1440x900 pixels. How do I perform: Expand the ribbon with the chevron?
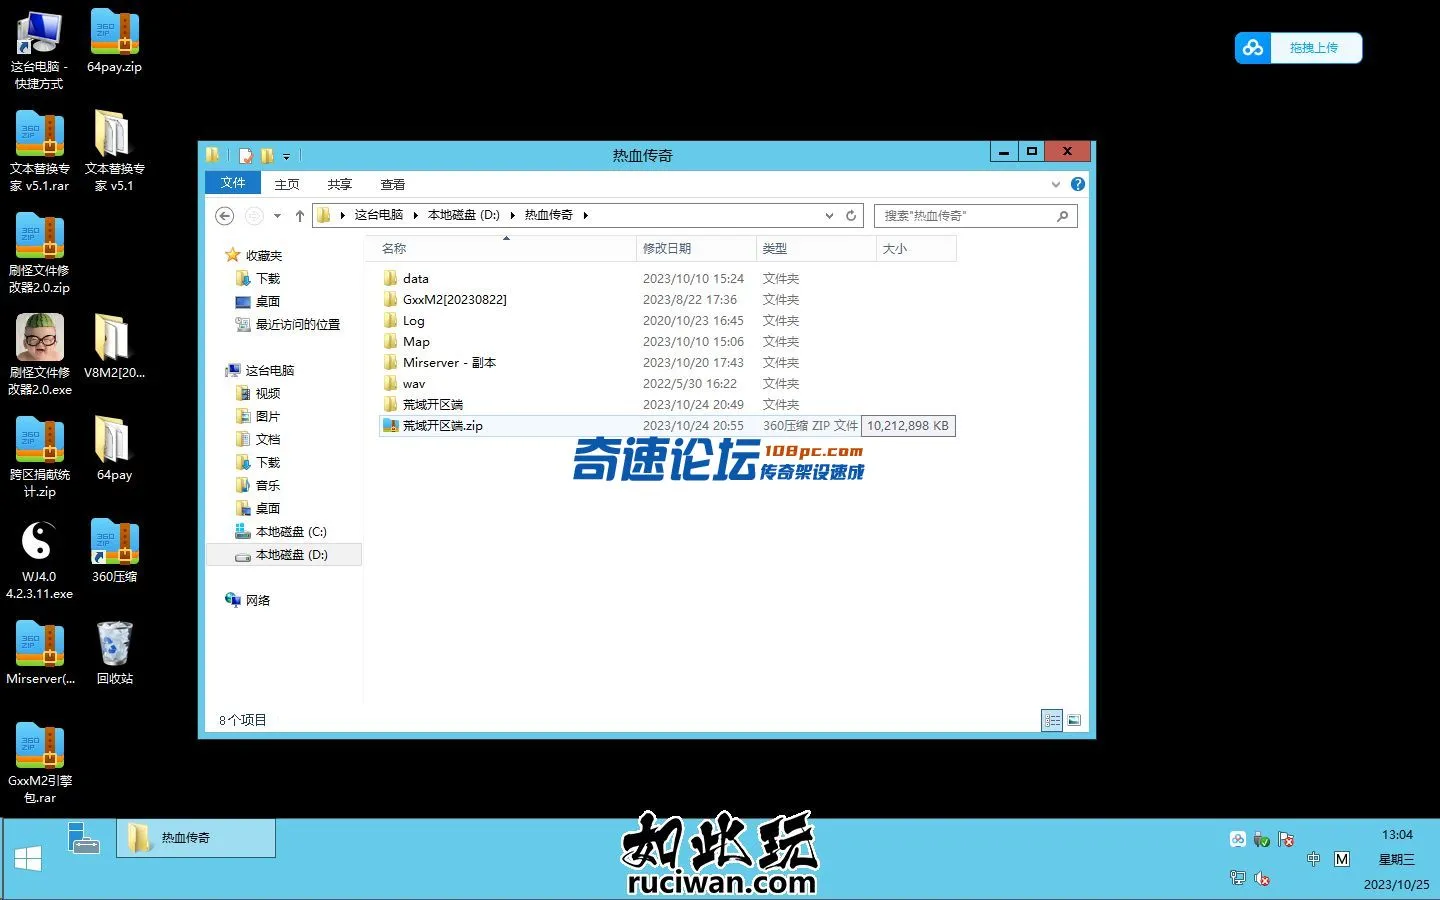tap(1055, 184)
